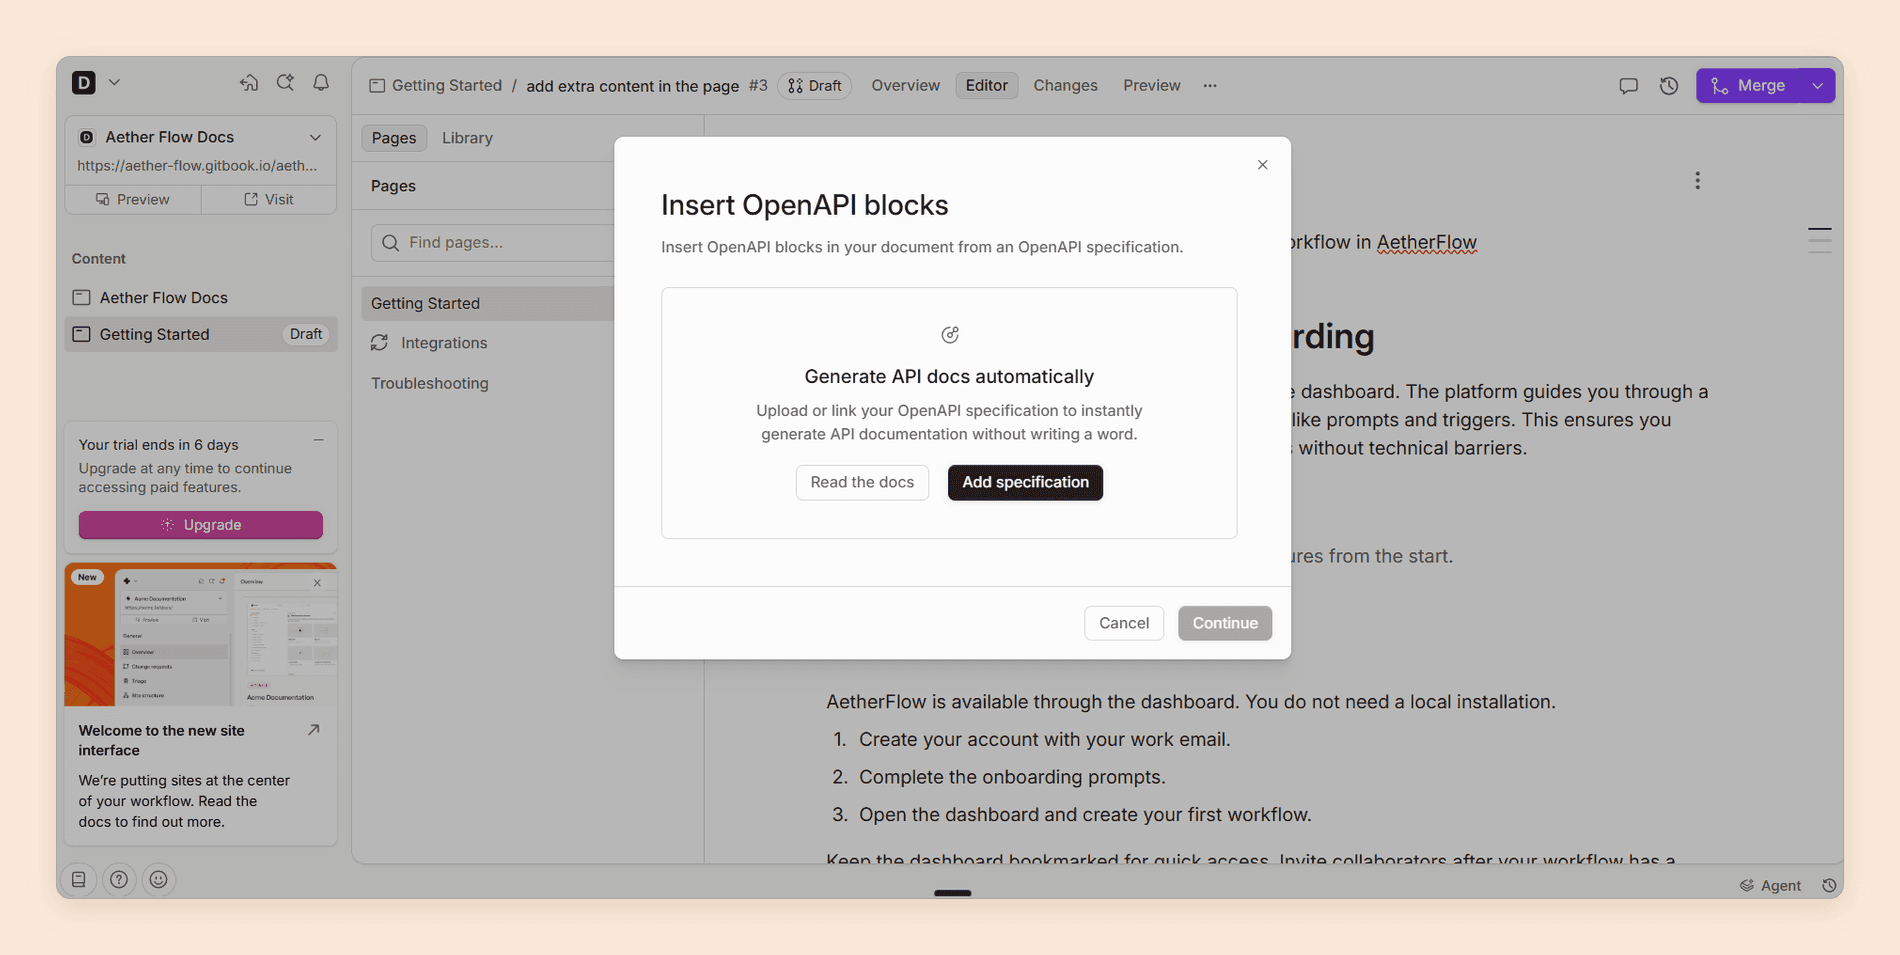Select the Pages tab
The width and height of the screenshot is (1900, 955).
coord(394,138)
